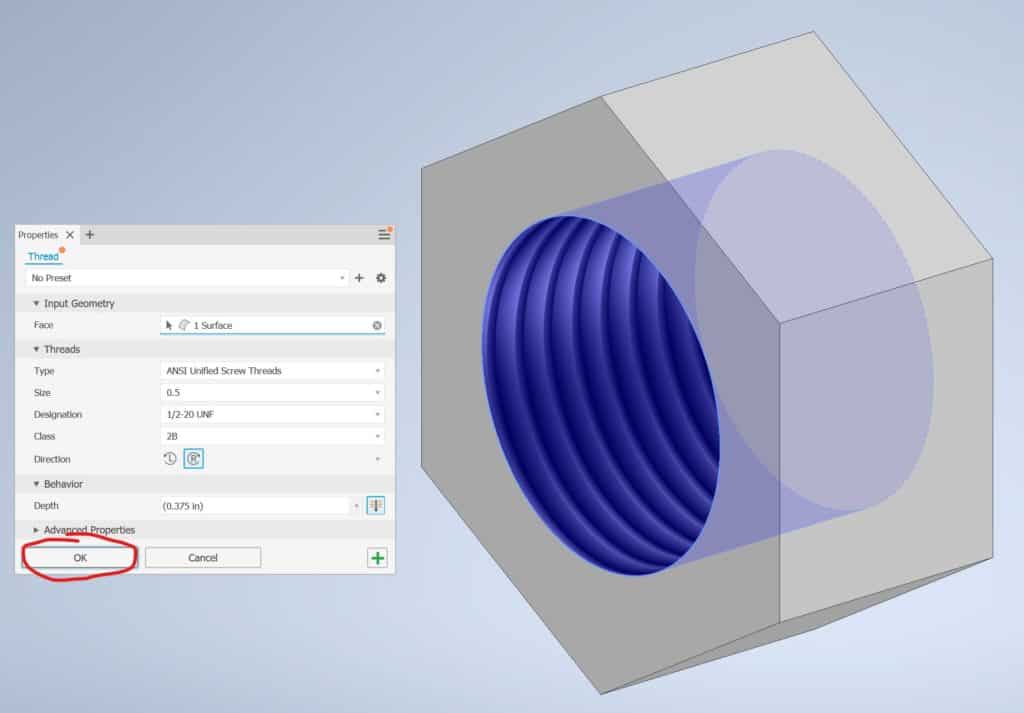The image size is (1024, 713).
Task: Click the OK button
Action: [80, 558]
